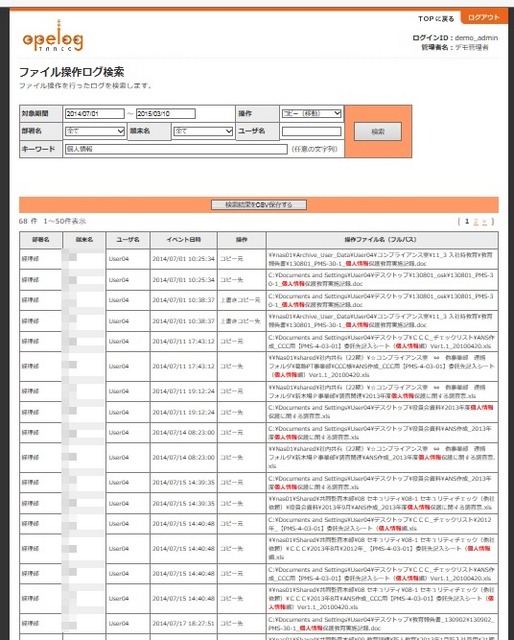Run the search with 検索 button
Image resolution: width=514 pixels, height=640 pixels.
click(378, 131)
